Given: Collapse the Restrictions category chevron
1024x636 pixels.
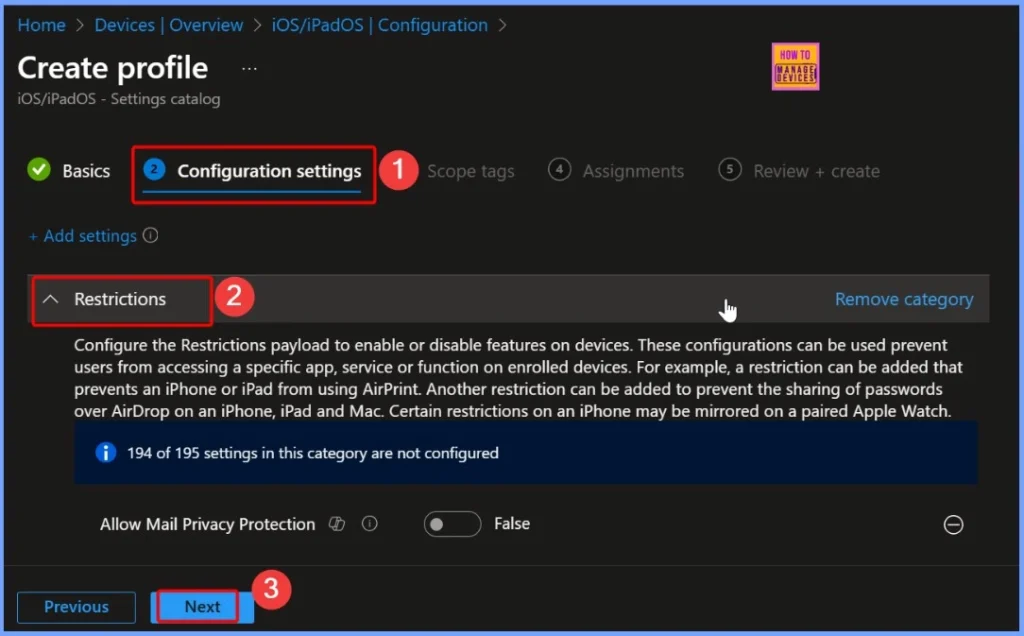Looking at the screenshot, I should [51, 298].
